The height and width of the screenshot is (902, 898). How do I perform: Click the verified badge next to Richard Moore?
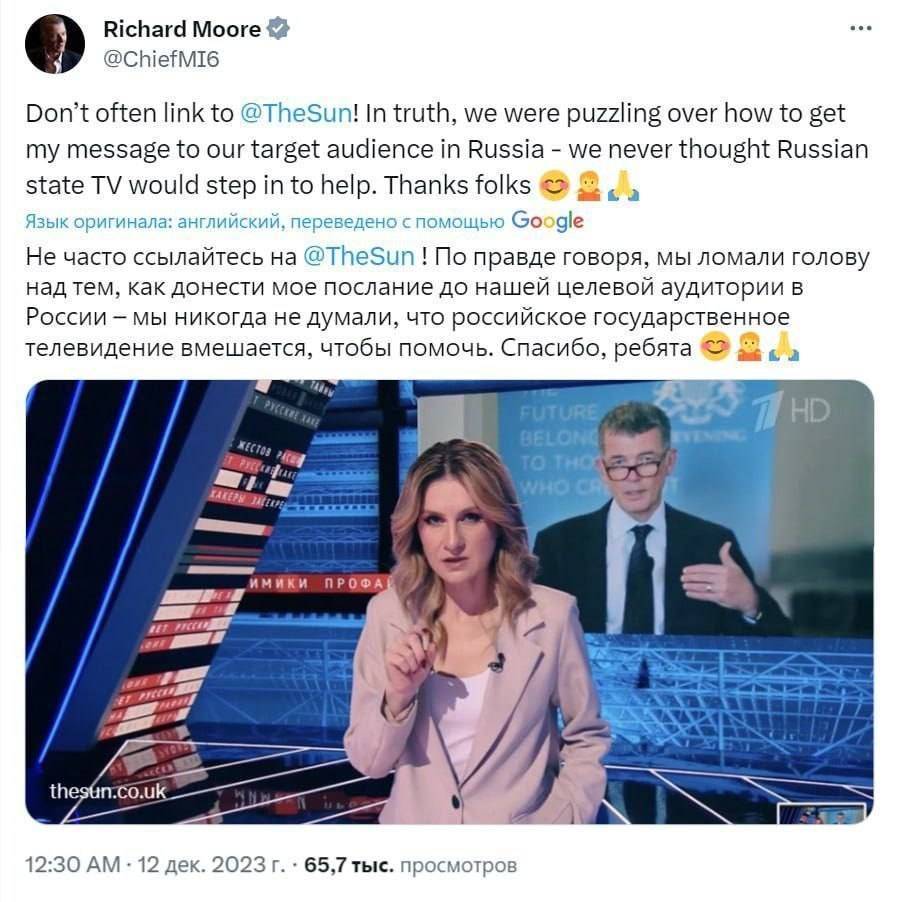278,29
